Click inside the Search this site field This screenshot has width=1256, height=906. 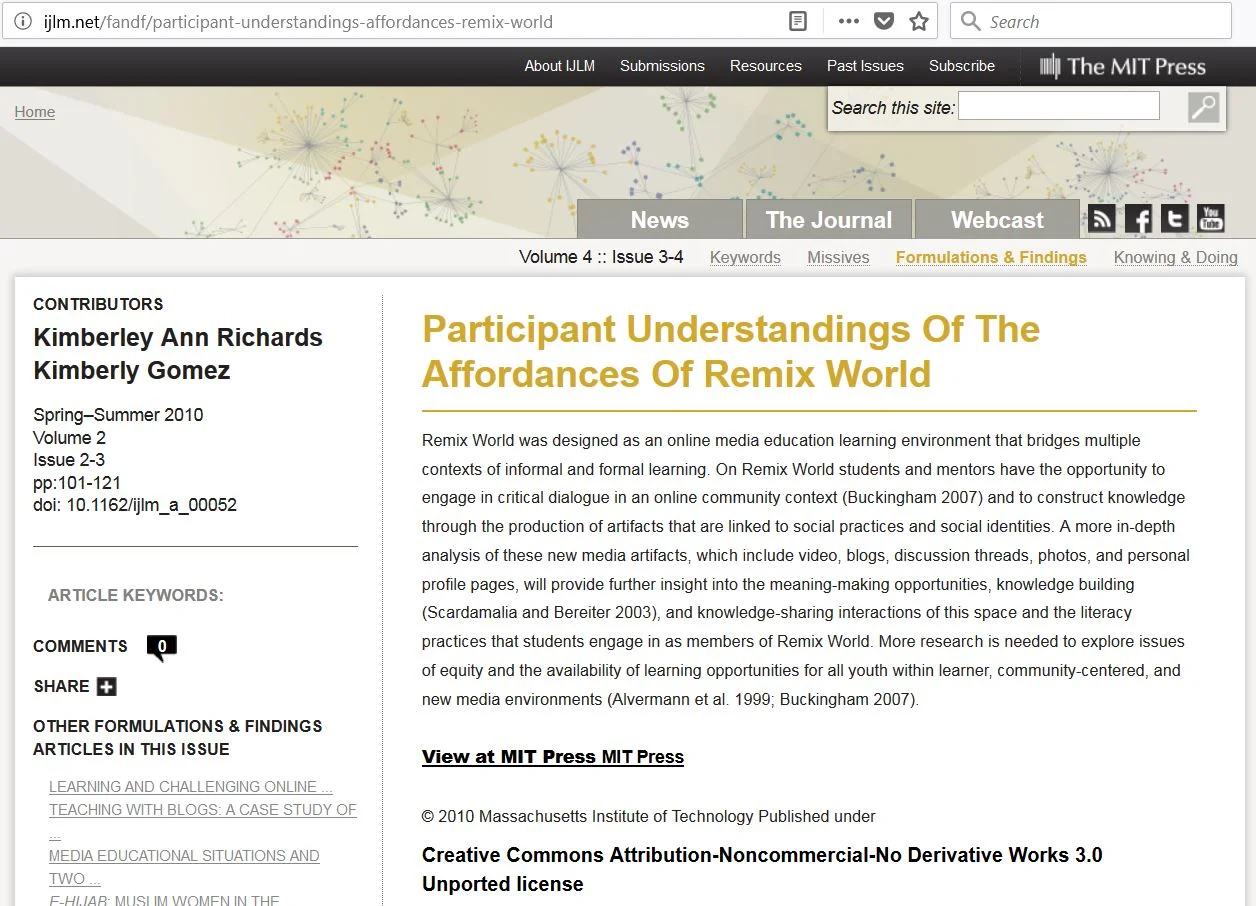coord(1058,105)
